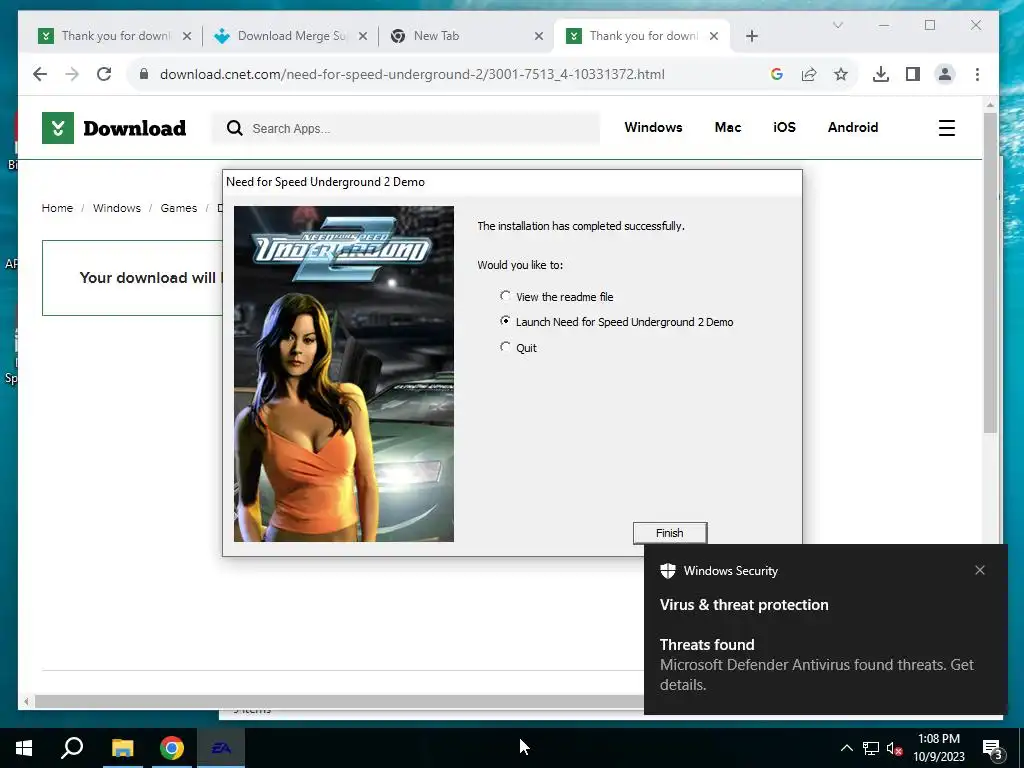1024x768 pixels.
Task: Switch to the first Thank you for download tab
Action: click(114, 36)
